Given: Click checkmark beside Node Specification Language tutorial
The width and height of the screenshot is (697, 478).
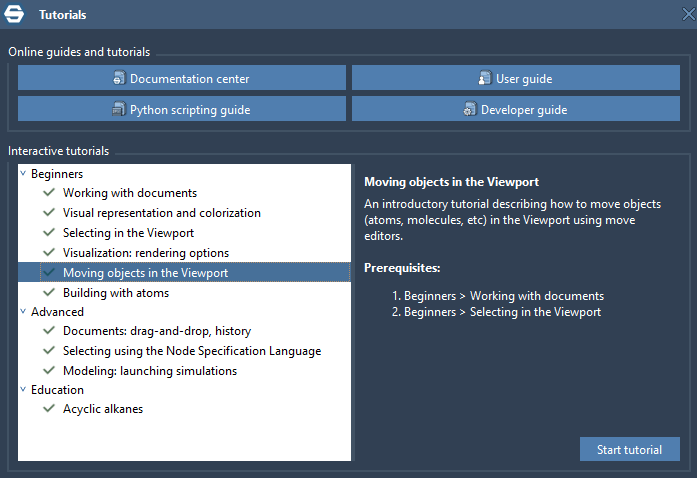Looking at the screenshot, I should 49,350.
